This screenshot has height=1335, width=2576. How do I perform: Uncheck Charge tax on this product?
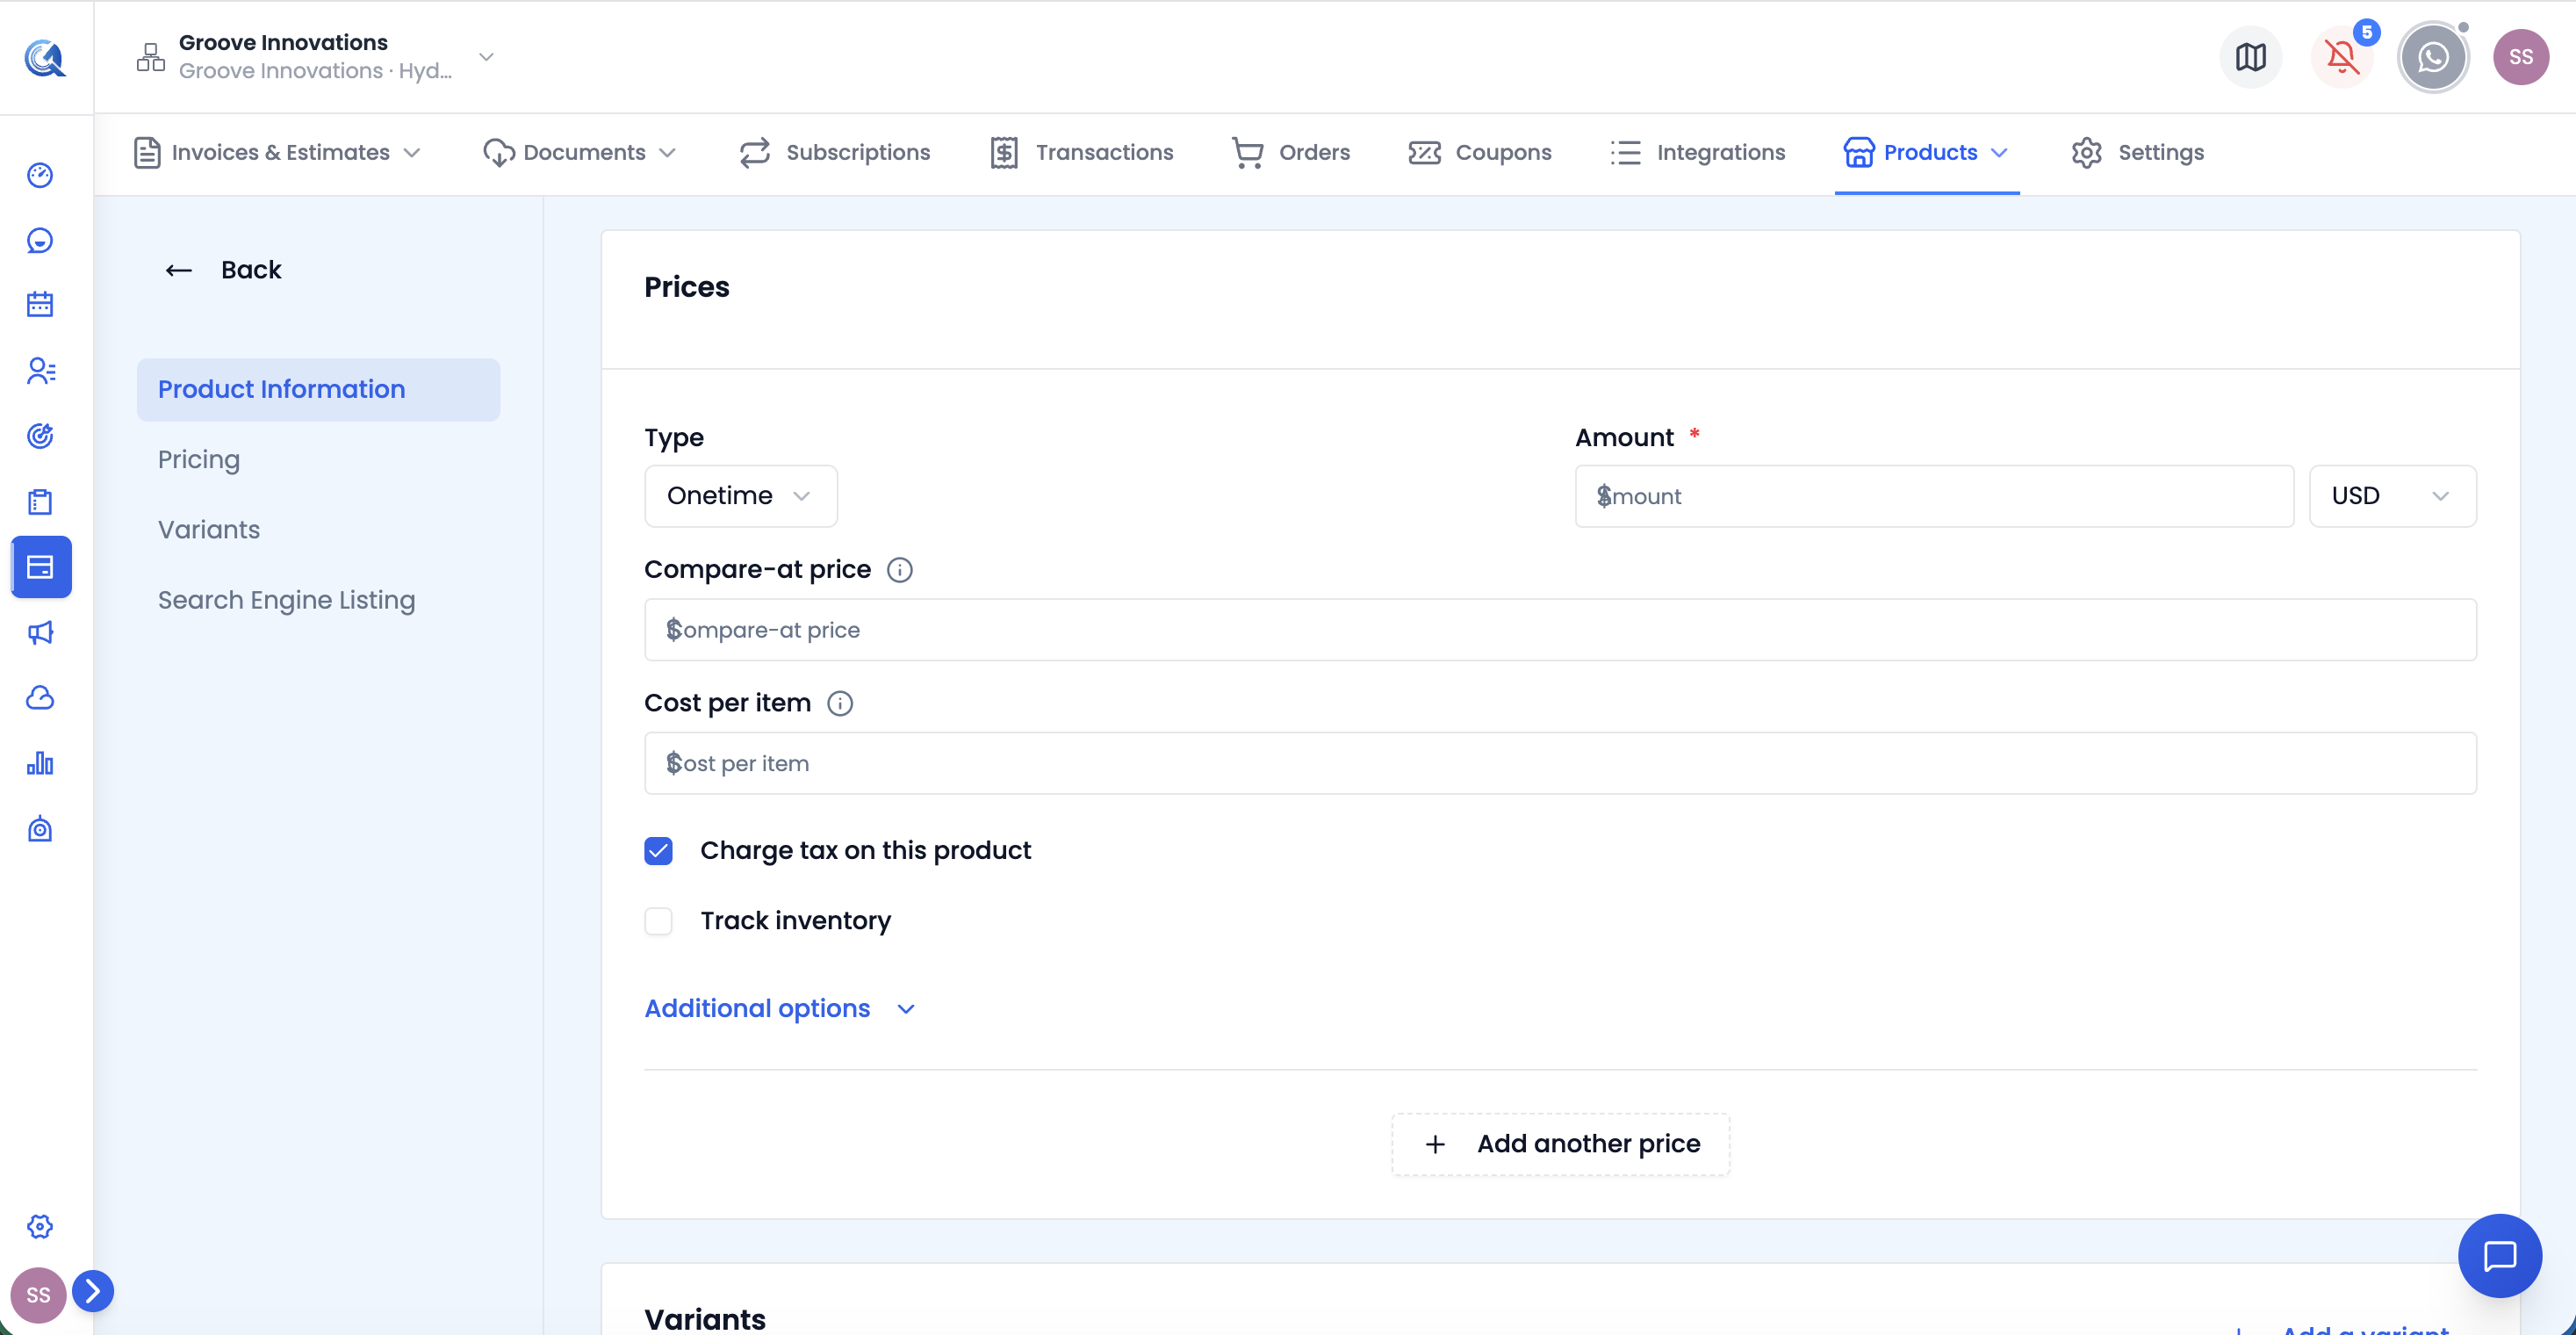658,851
